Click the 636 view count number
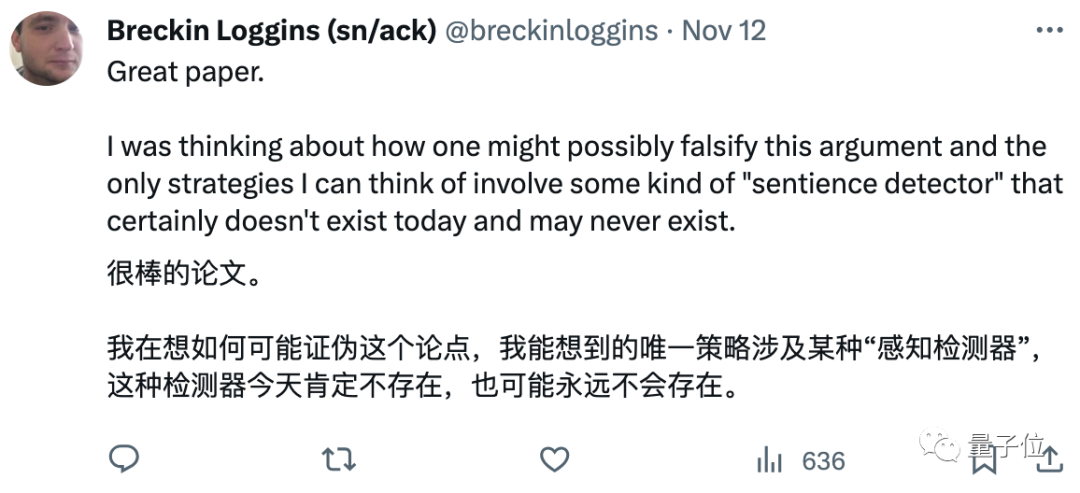1080x493 pixels. 823,461
